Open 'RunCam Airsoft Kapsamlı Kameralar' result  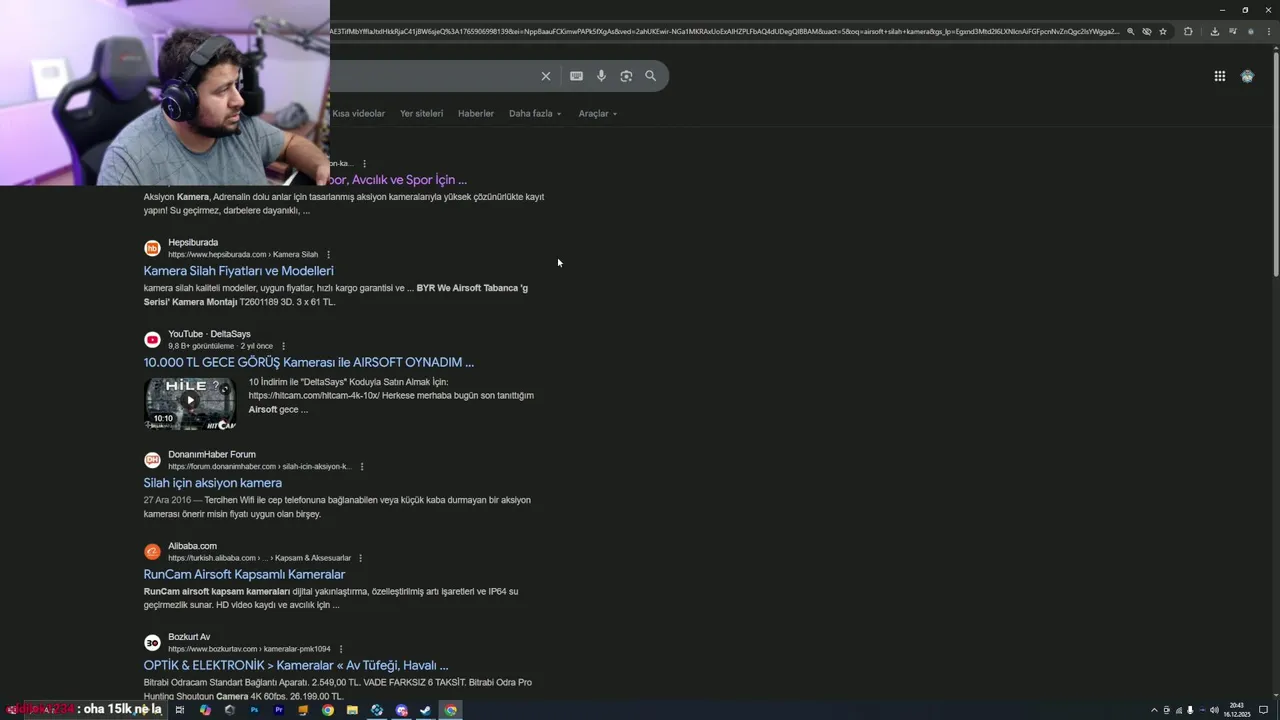click(244, 575)
